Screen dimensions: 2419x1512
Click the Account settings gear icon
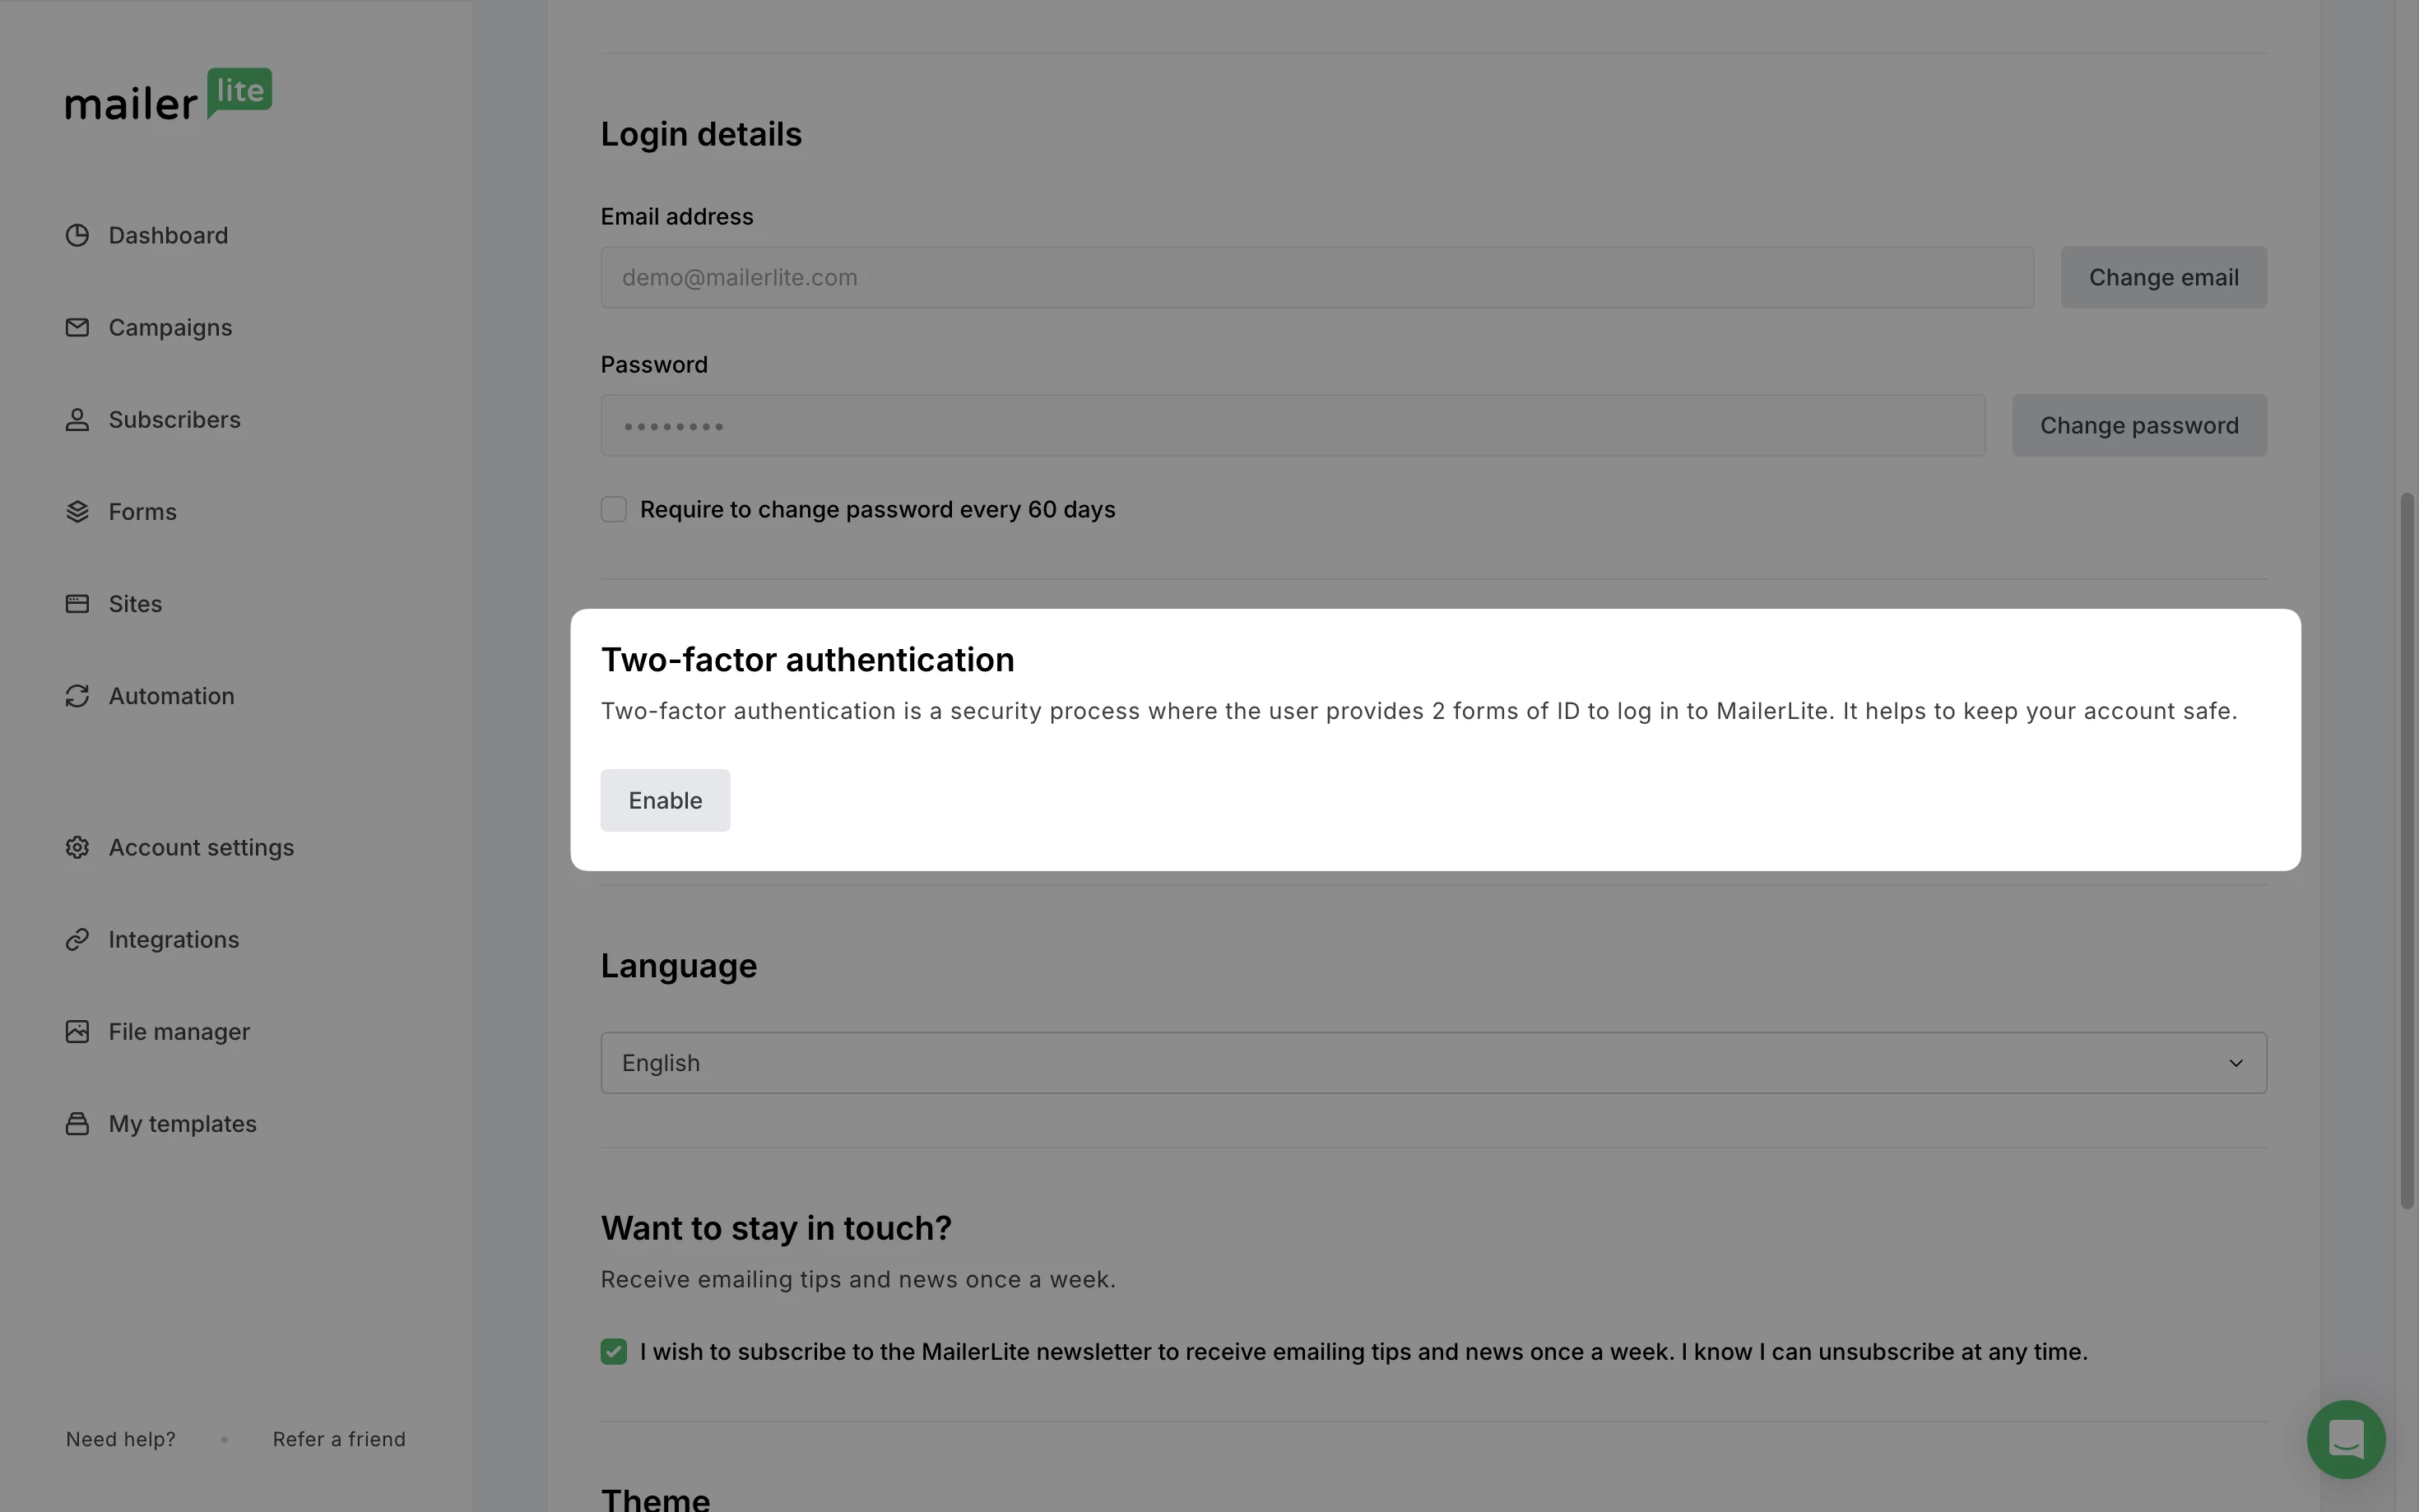pyautogui.click(x=77, y=848)
